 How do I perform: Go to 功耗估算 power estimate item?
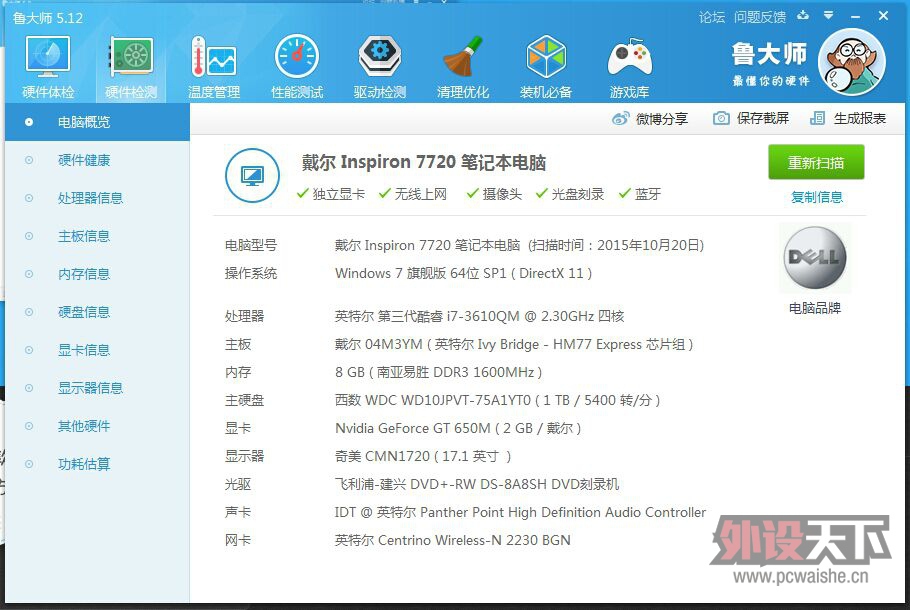tap(84, 464)
